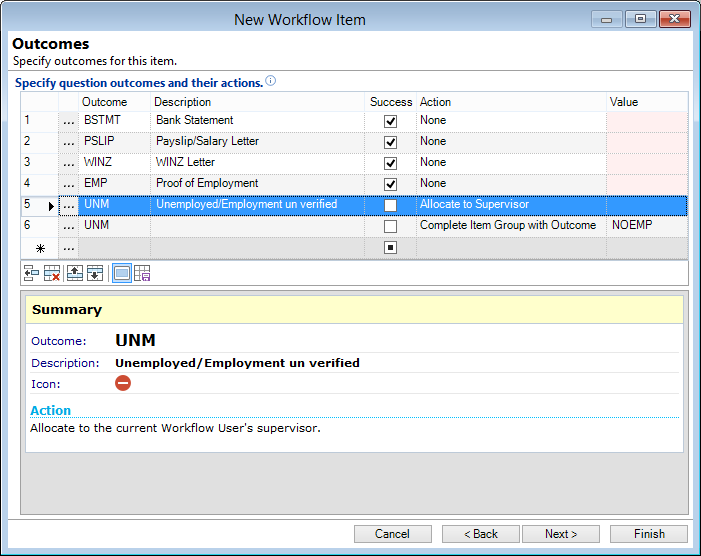Click the UNM outcome cell in row 6
701x556 pixels.
pyautogui.click(x=114, y=227)
